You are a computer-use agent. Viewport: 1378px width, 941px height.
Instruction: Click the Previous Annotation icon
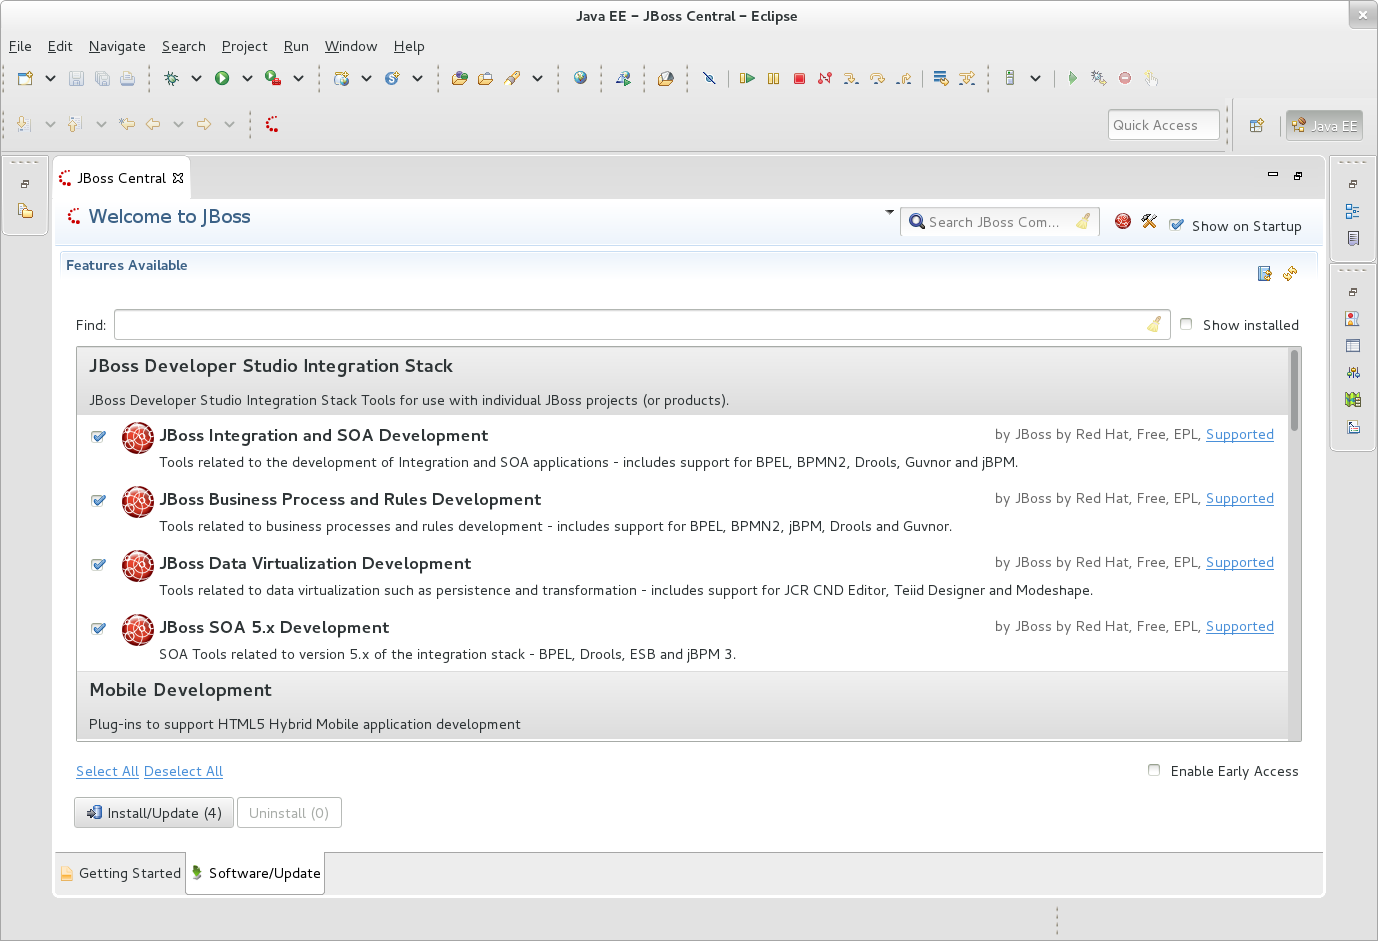point(74,124)
